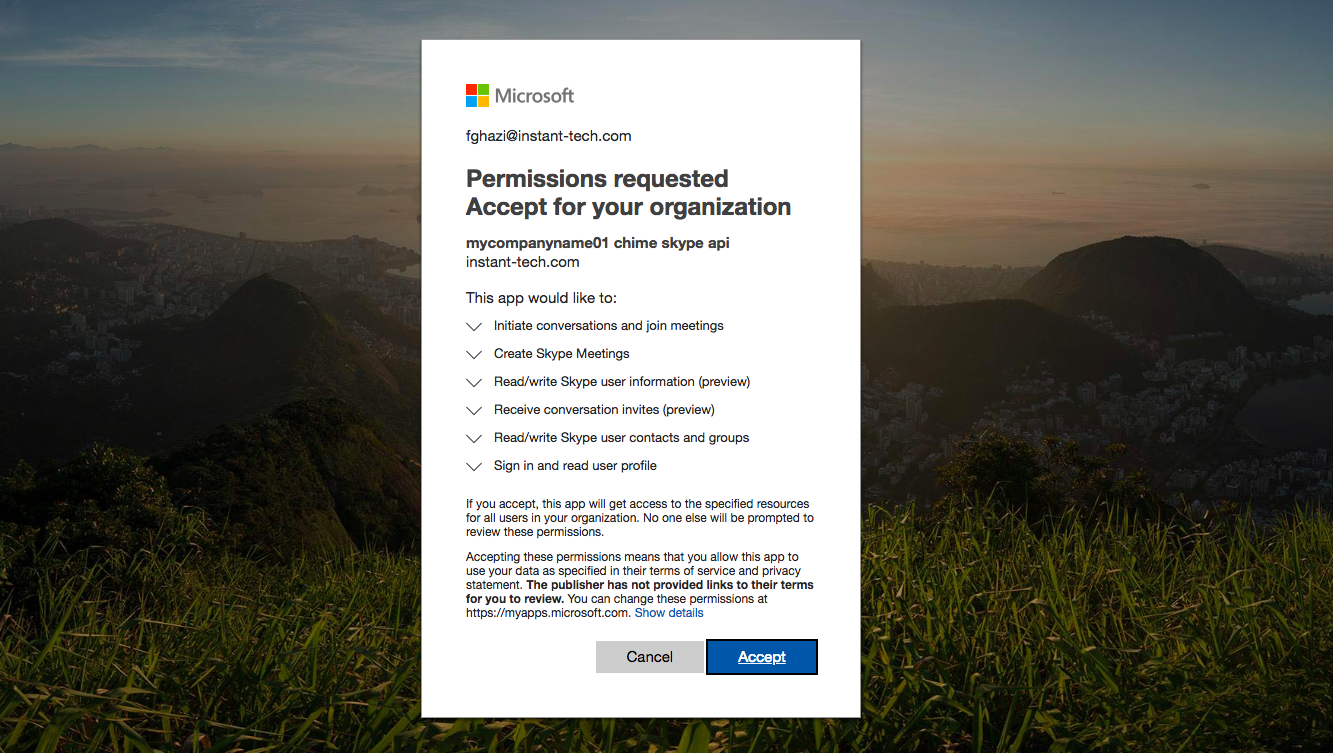
Task: Click the Accept button
Action: pos(762,657)
